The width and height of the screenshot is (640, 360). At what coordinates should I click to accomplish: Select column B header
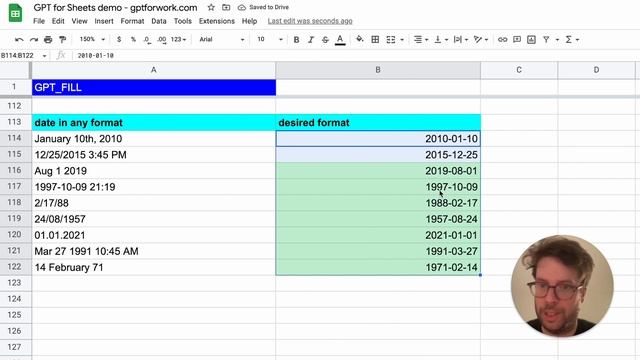[378, 70]
